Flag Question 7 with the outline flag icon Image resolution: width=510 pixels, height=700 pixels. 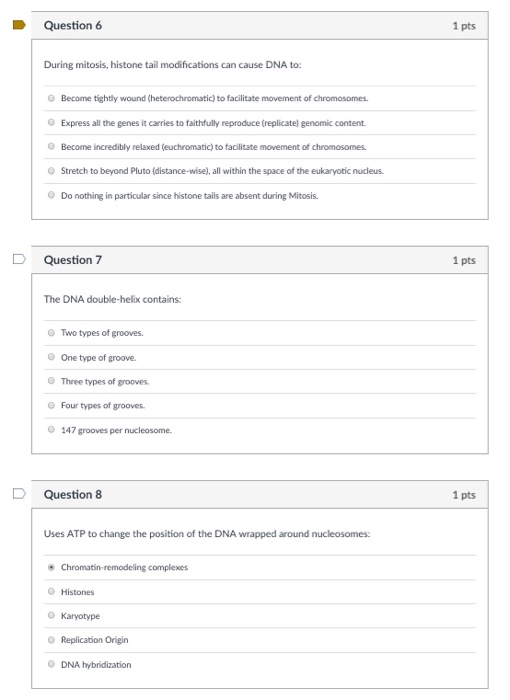[19, 259]
